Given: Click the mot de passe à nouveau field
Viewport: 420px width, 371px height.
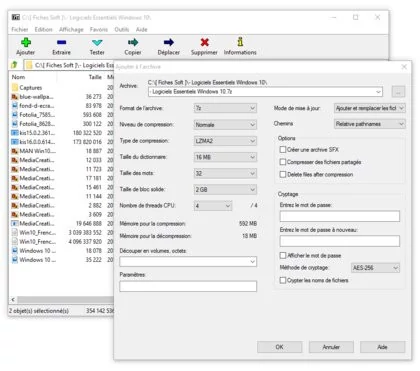Looking at the screenshot, I should point(340,241).
